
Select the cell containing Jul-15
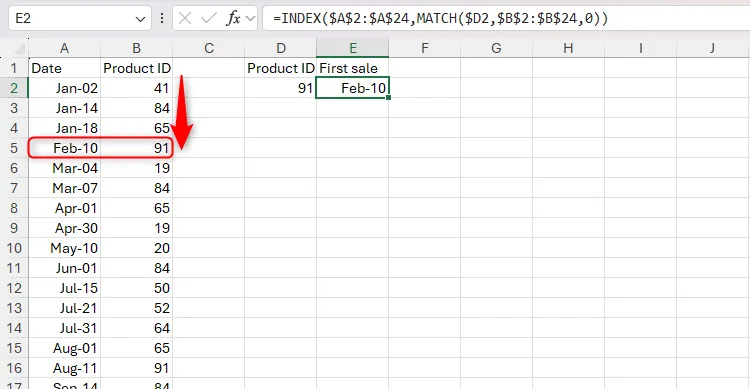tap(65, 288)
